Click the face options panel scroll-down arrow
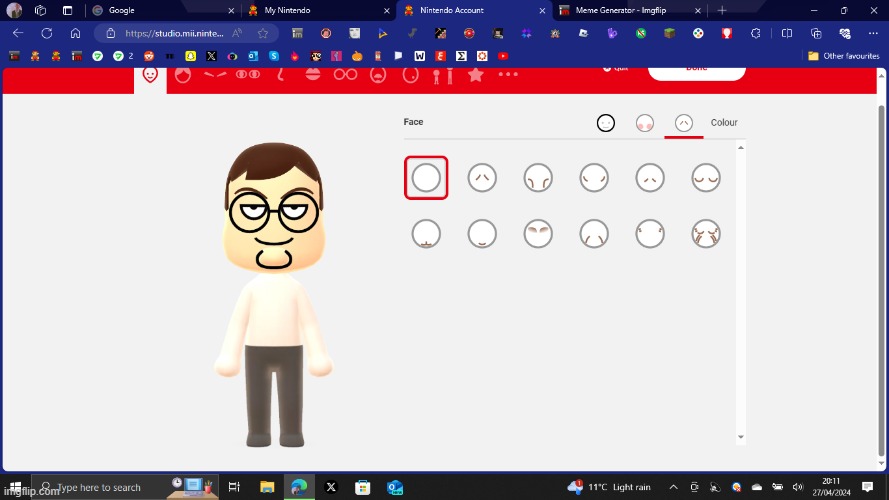Screen dimensions: 889x500 point(740,437)
